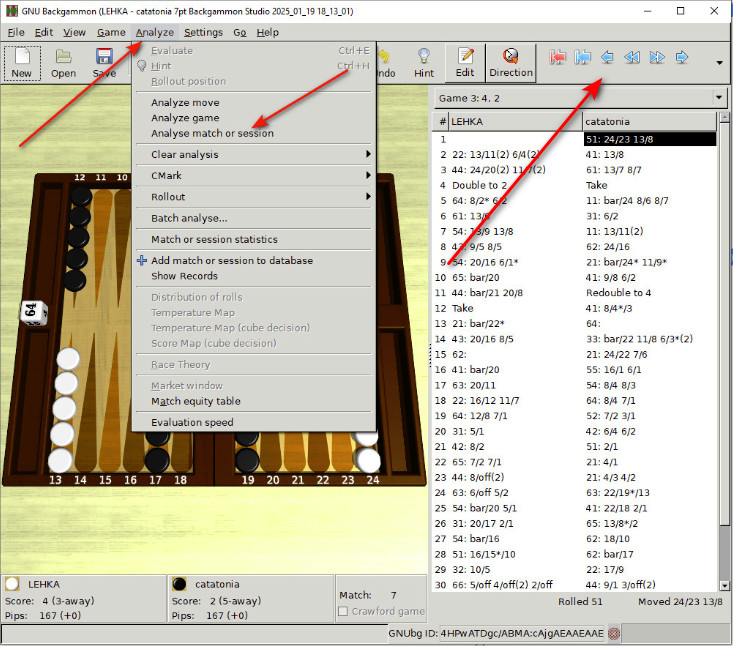733x646 pixels.
Task: Open the Edit menu
Action: tap(43, 32)
